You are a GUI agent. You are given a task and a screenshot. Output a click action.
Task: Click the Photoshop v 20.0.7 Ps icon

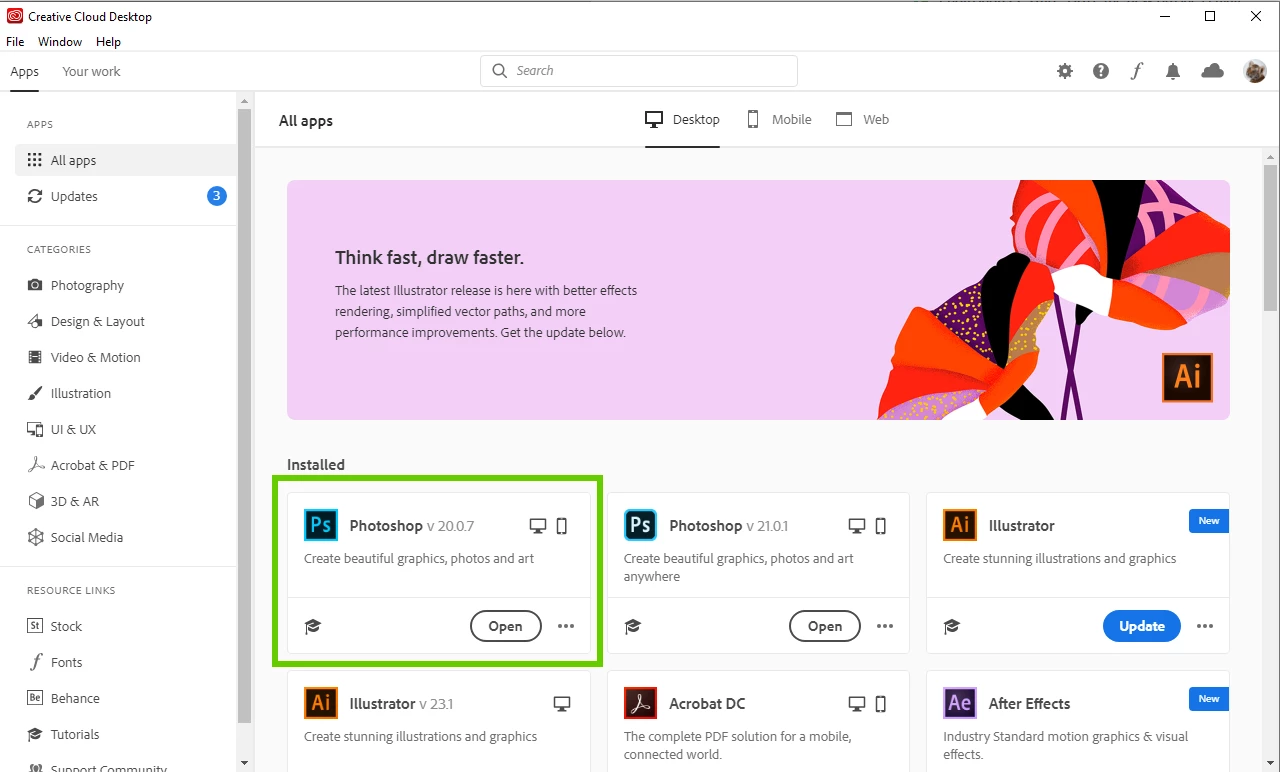point(321,525)
